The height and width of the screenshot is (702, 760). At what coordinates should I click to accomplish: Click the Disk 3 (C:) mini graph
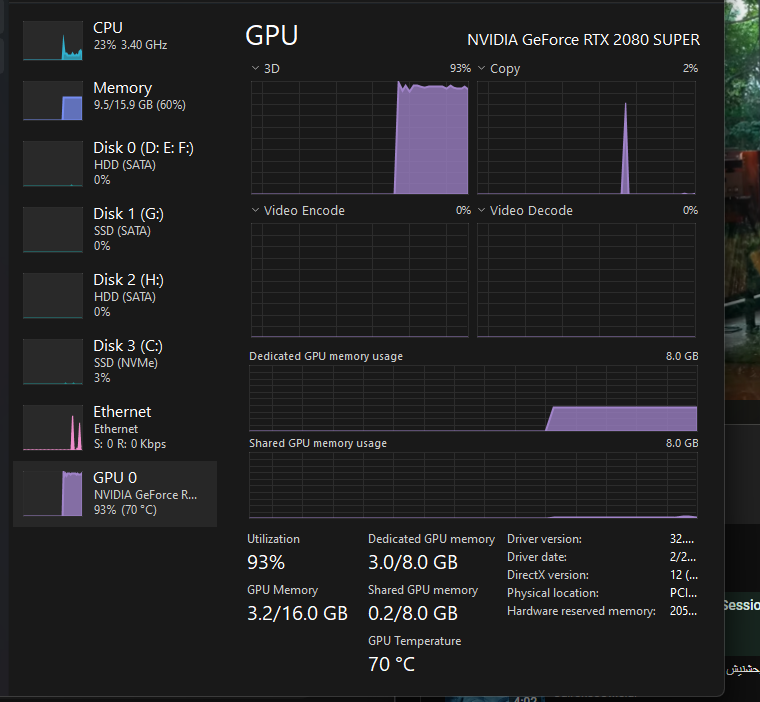click(53, 361)
